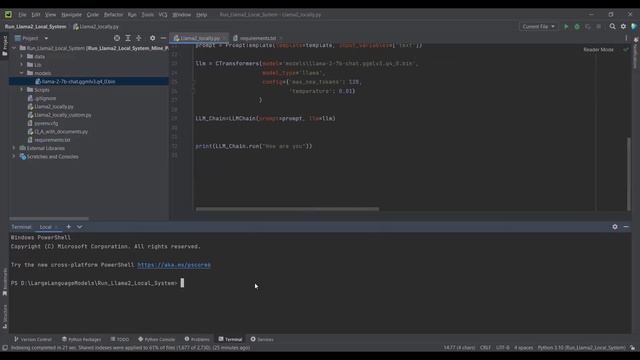This screenshot has width=640, height=360.
Task: Expand Scratches and Consoles node
Action: pyautogui.click(x=14, y=156)
